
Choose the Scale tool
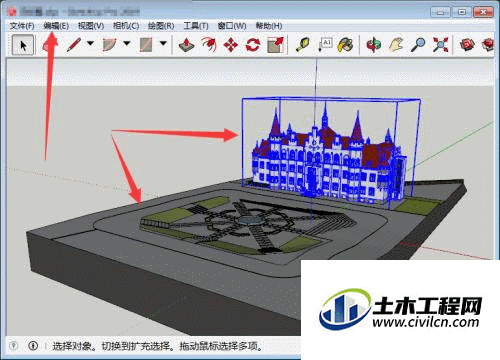[x=275, y=45]
